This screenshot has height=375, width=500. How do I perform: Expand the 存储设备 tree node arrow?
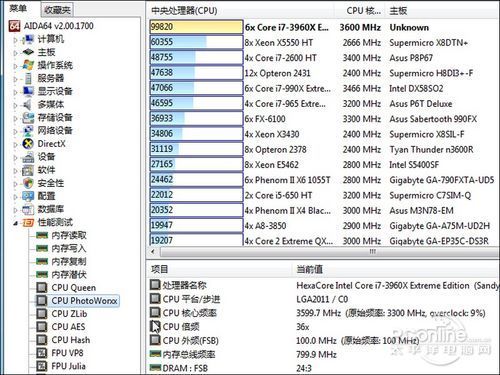click(x=15, y=118)
